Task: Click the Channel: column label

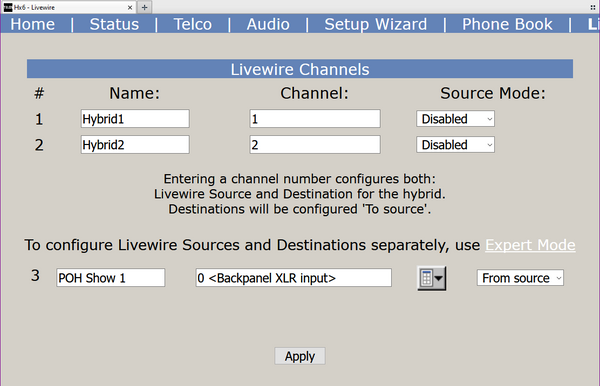Action: point(314,93)
